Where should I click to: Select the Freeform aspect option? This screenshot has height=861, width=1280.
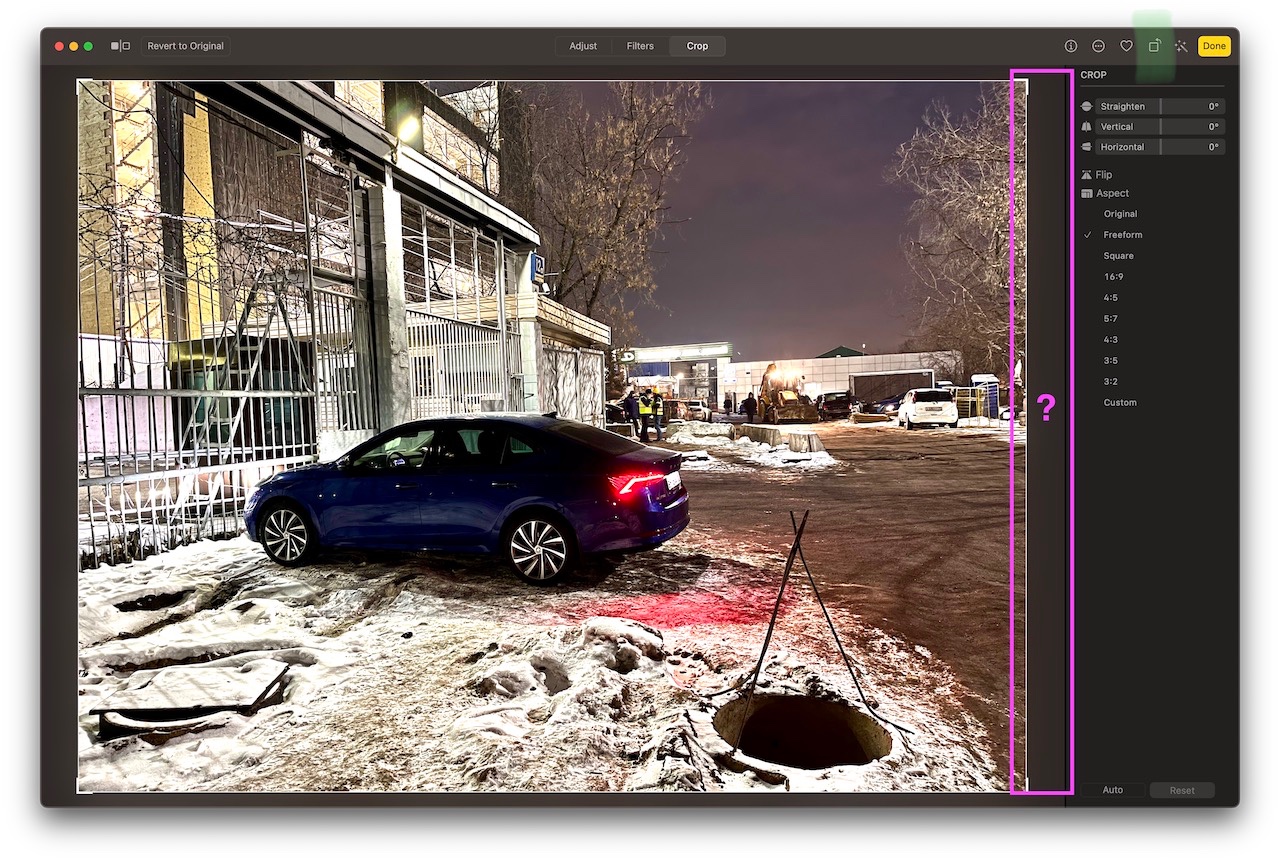pos(1122,235)
